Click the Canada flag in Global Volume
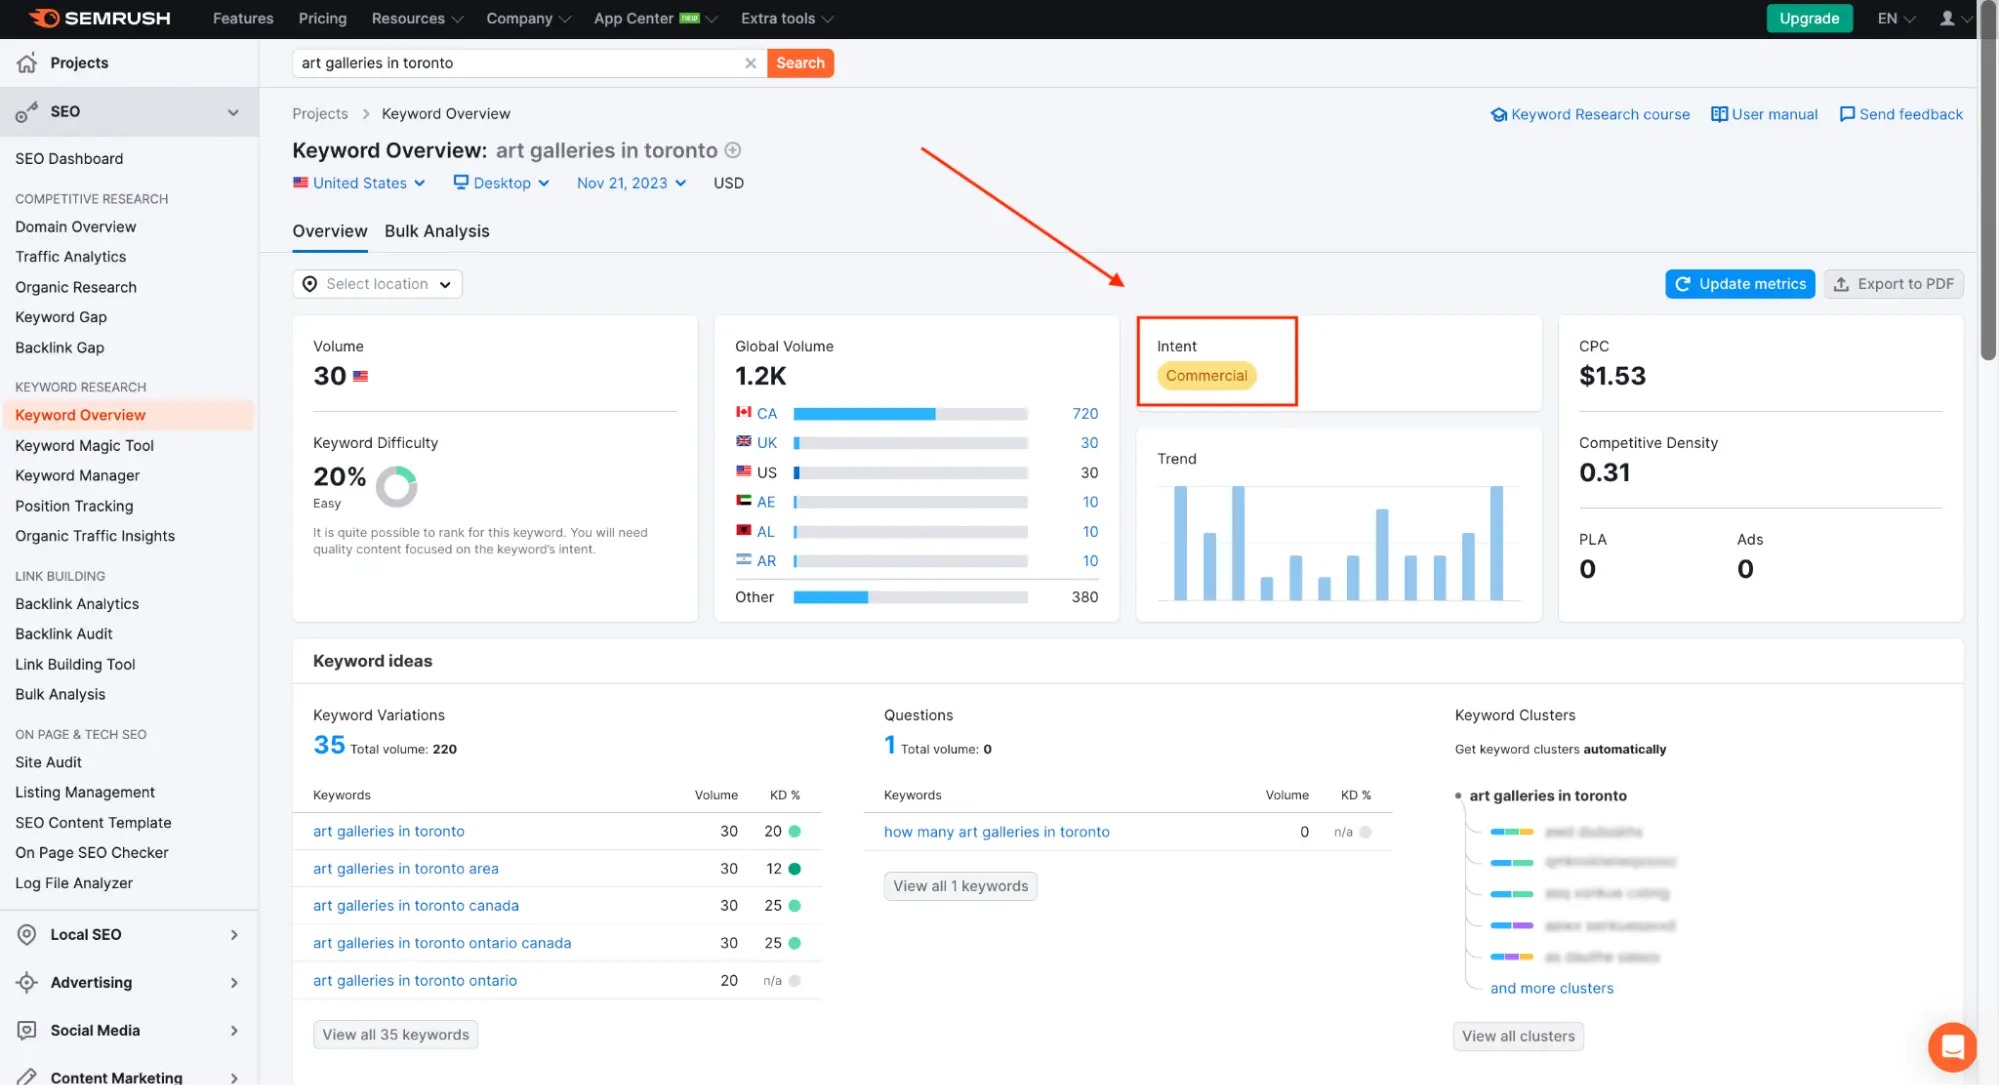Screen dimensions: 1999x1086 coord(743,412)
